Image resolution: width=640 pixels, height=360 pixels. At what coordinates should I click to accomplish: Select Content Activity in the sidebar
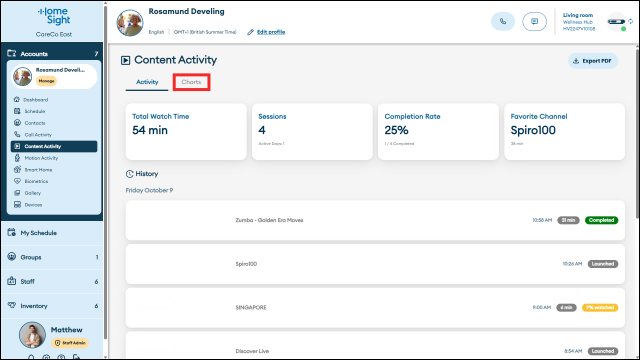click(54, 146)
